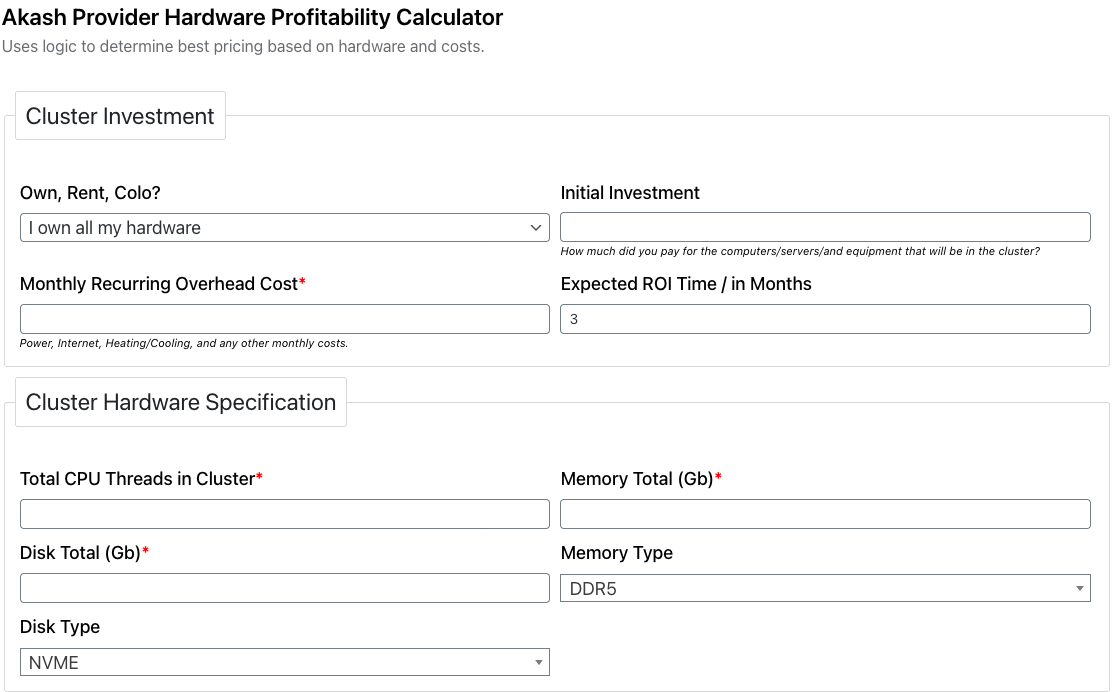
Task: Click the Cluster Hardware Specification heading
Action: tap(181, 402)
